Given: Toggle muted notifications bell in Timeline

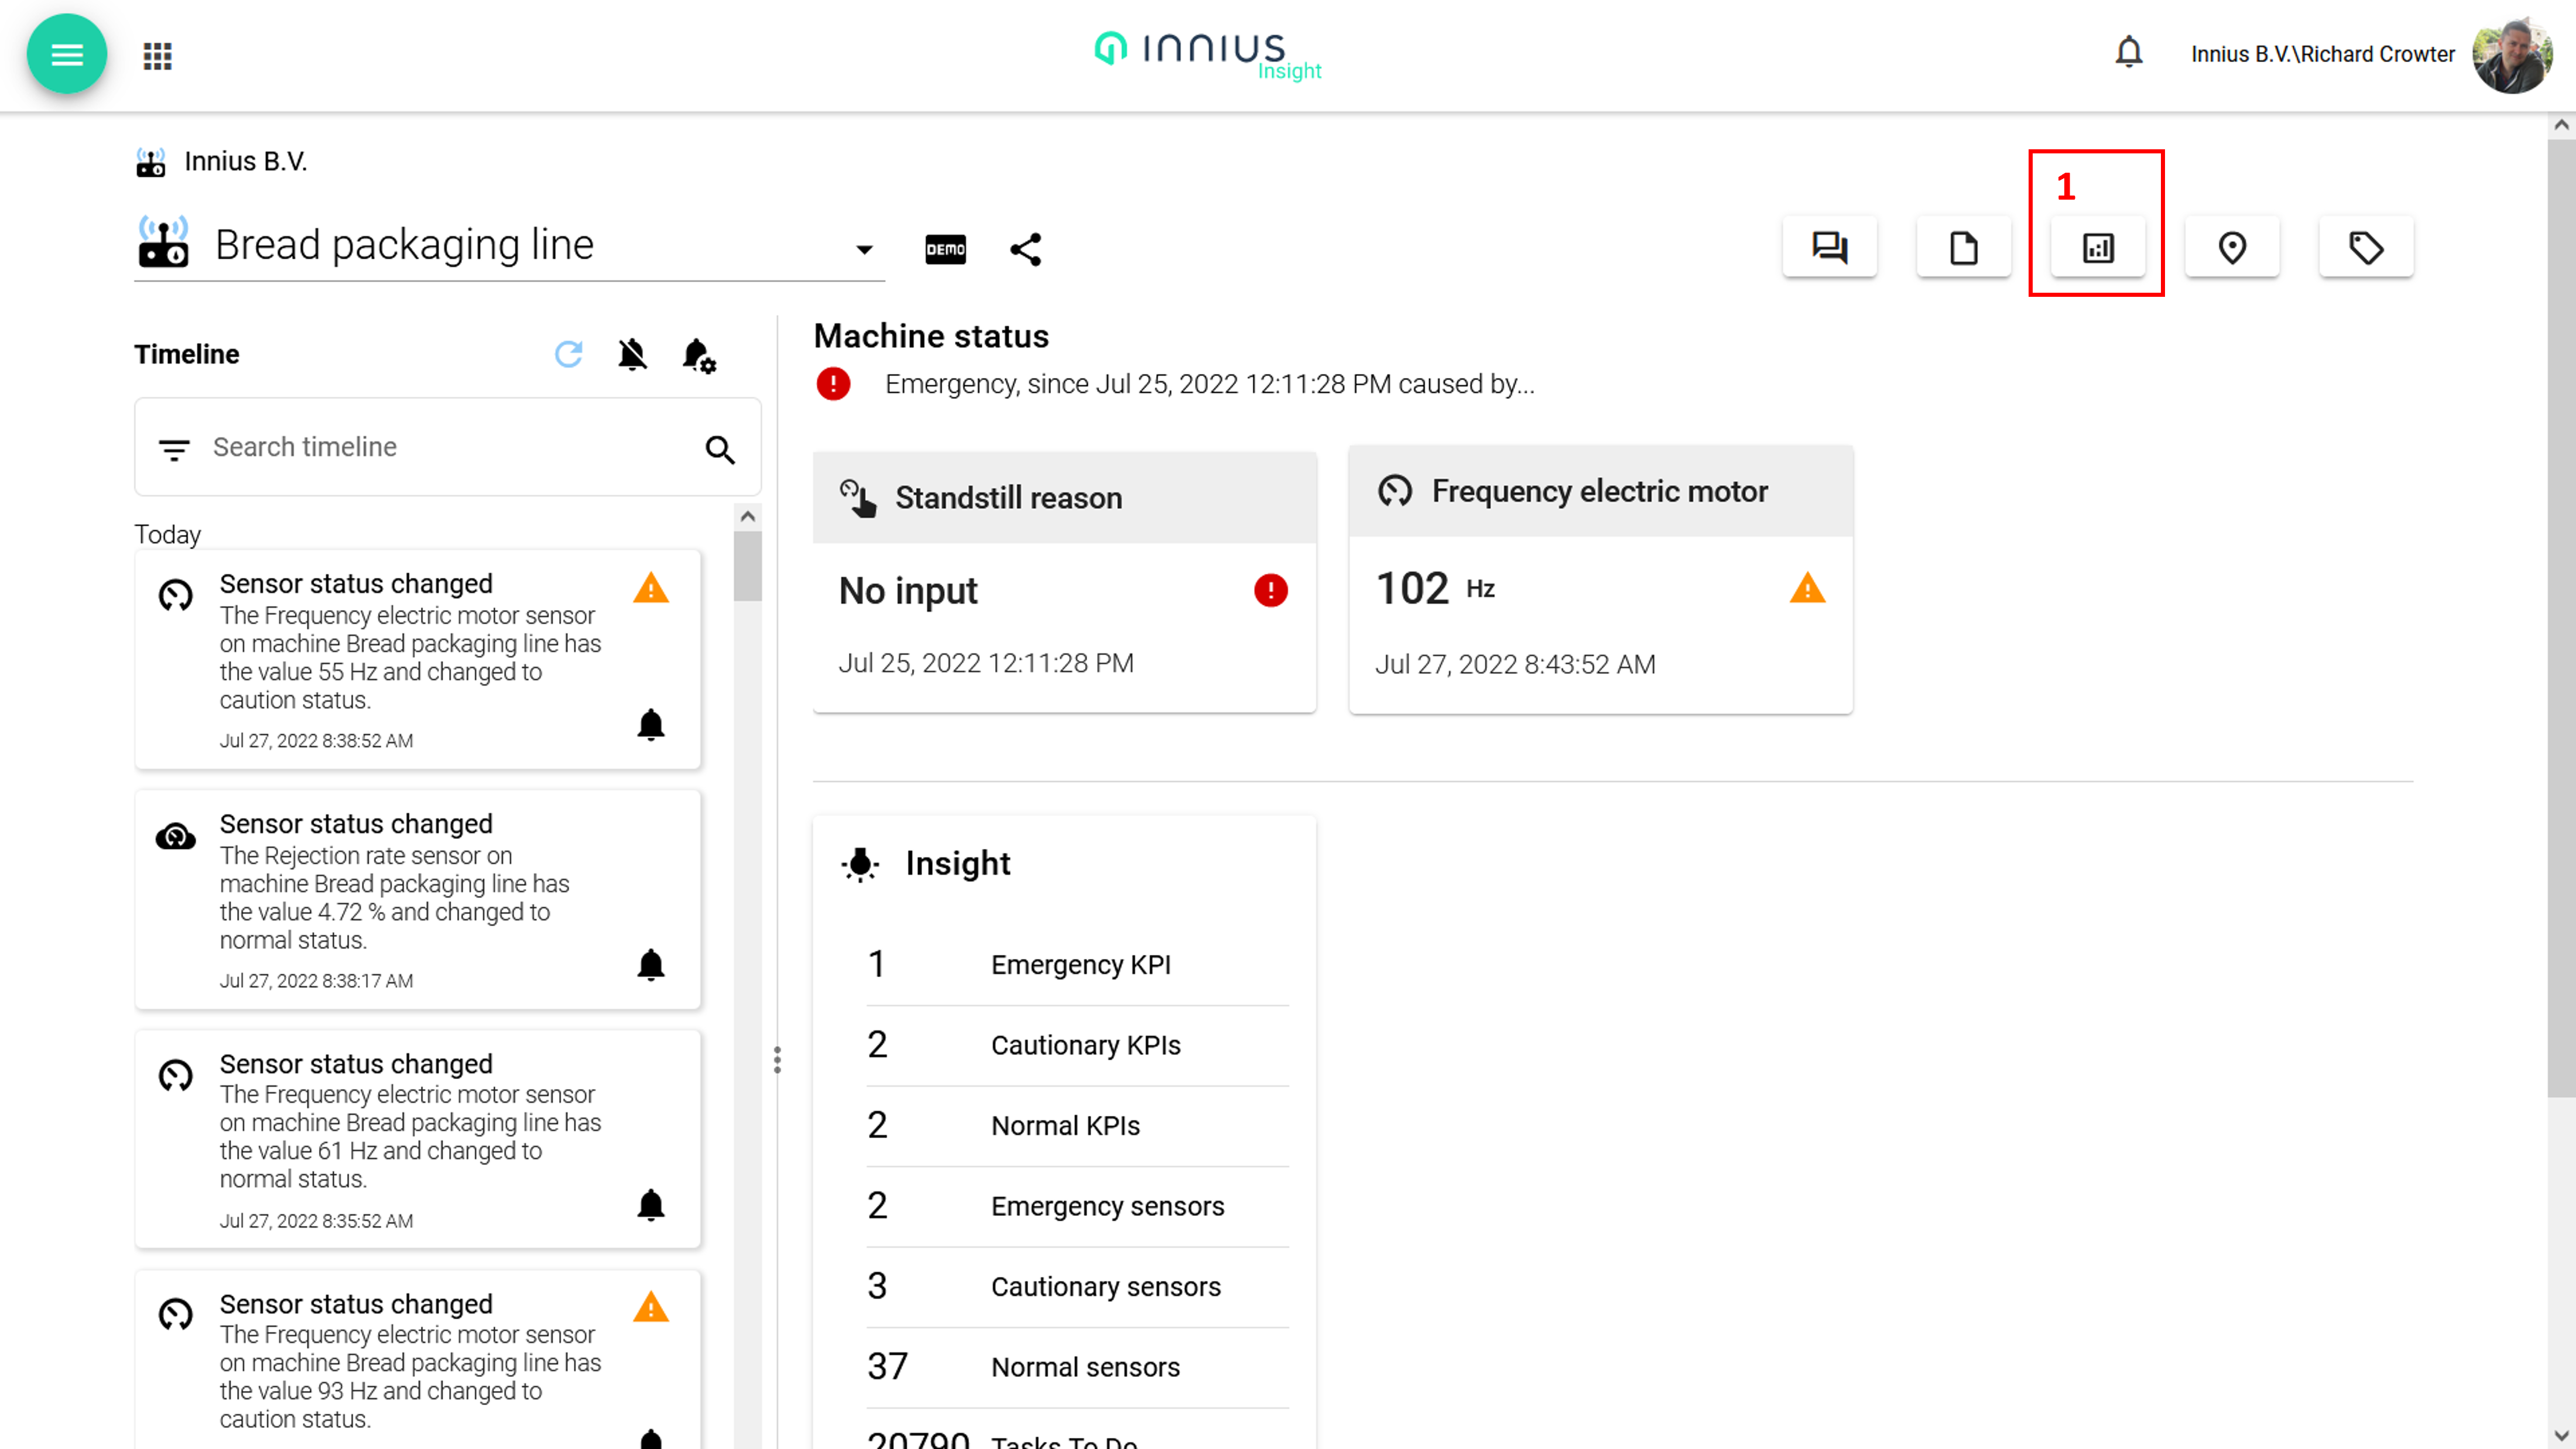Looking at the screenshot, I should tap(632, 354).
